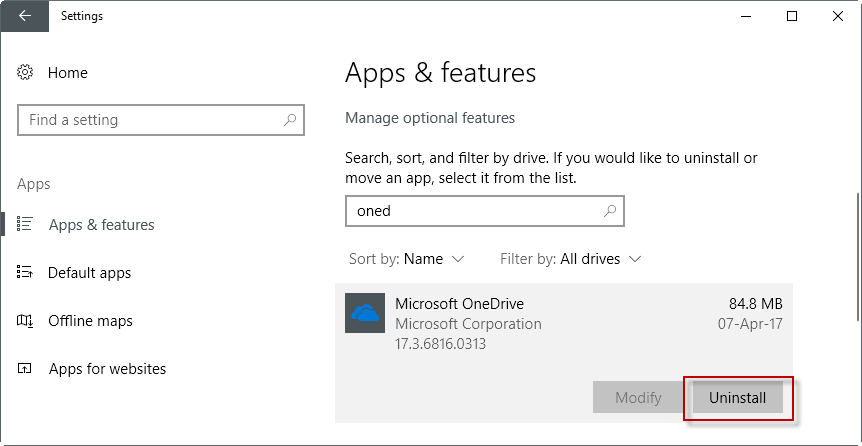Click the Apps & features list icon
862x446 pixels.
[x=25, y=224]
